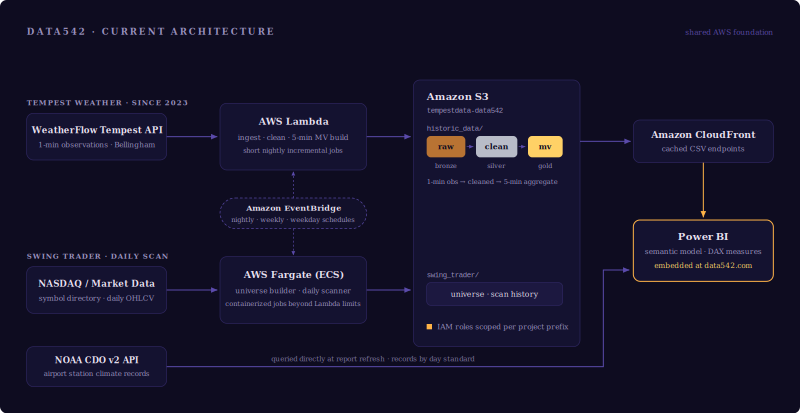Click '1-min obs → cleaned → 5-min aggregate' text
This screenshot has height=413, width=800.
click(492, 182)
